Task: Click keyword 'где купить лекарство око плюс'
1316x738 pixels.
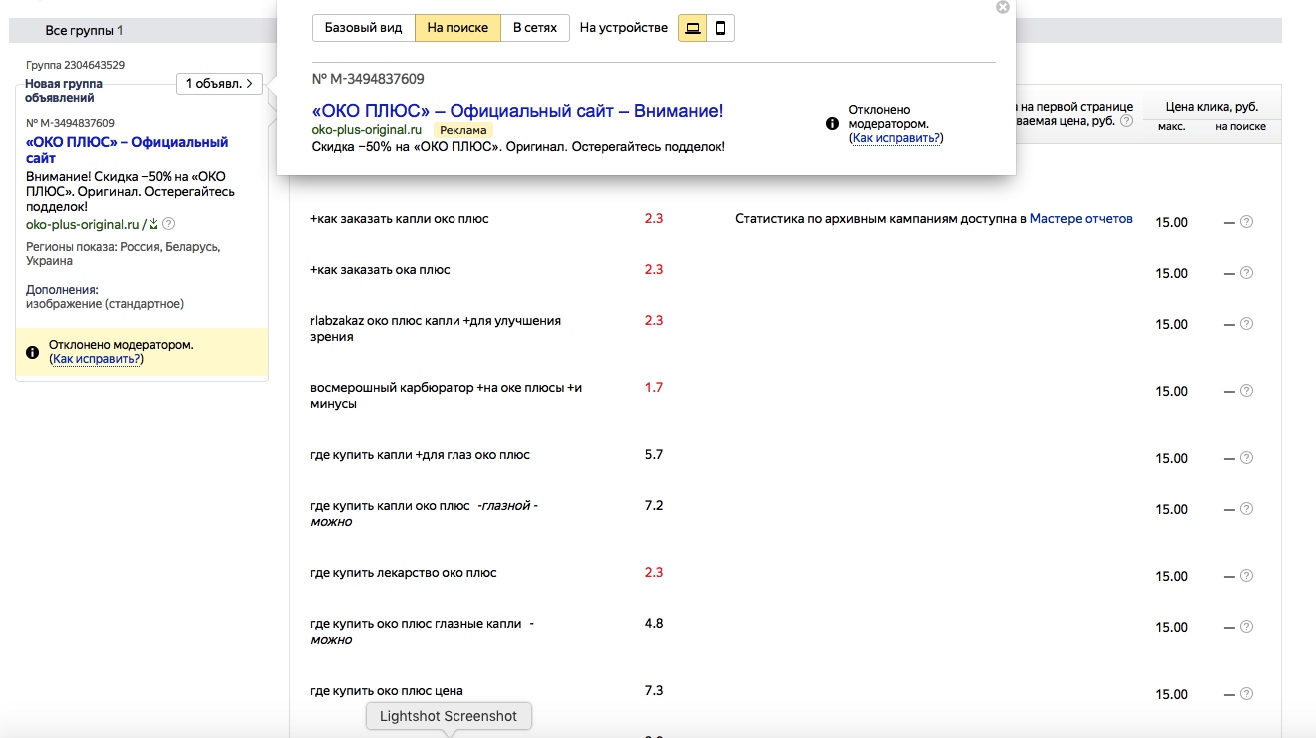Action: [404, 572]
